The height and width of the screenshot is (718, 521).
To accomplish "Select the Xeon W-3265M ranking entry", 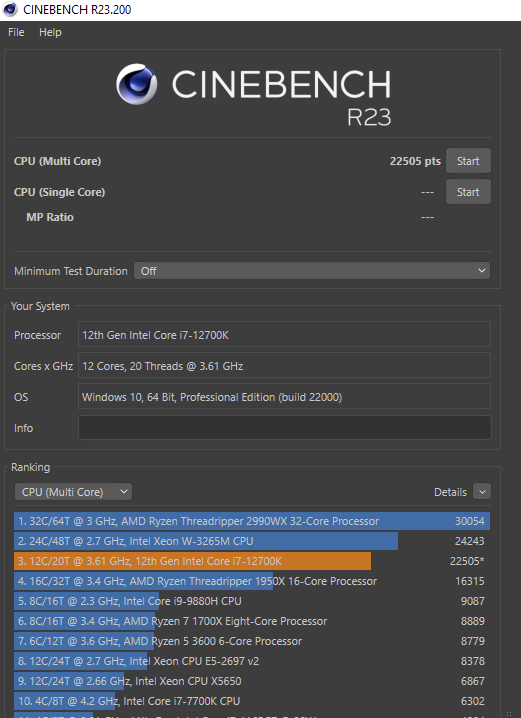I will [x=252, y=541].
